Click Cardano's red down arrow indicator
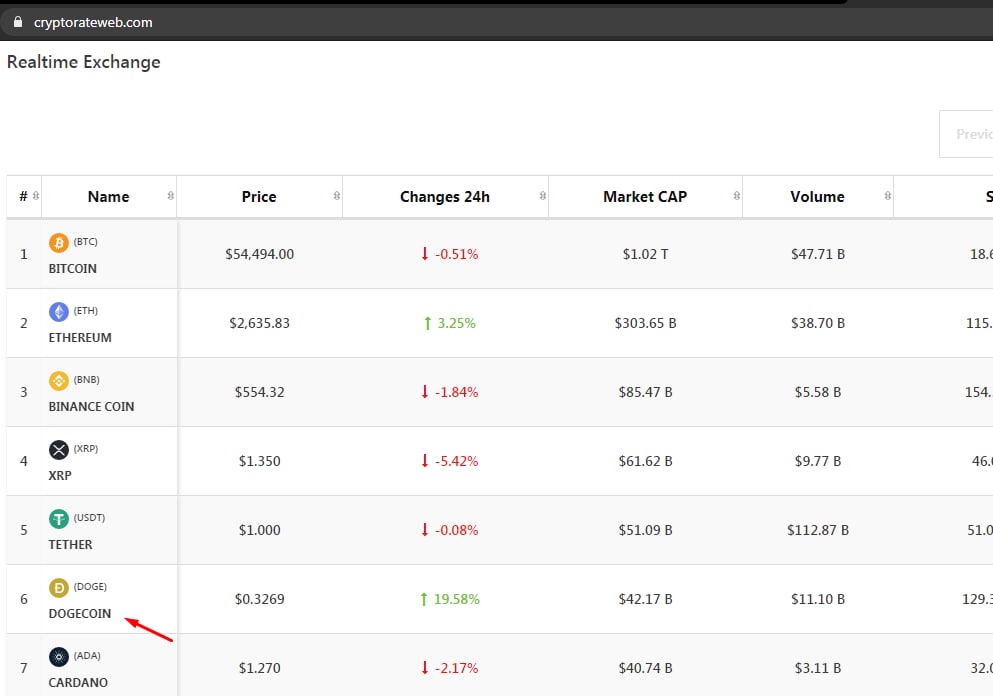The image size is (993, 696). [x=425, y=668]
